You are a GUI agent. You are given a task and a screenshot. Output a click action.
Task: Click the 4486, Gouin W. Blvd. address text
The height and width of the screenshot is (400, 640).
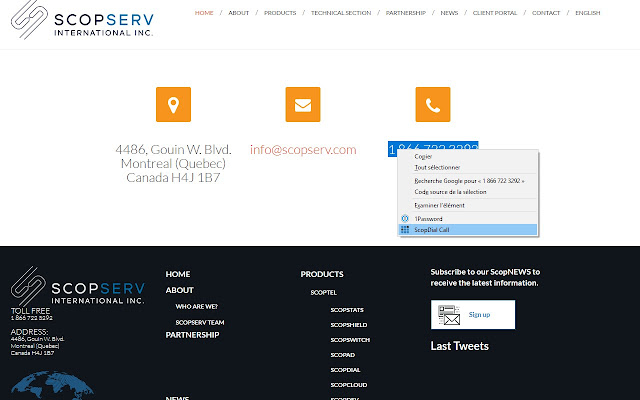click(x=173, y=150)
